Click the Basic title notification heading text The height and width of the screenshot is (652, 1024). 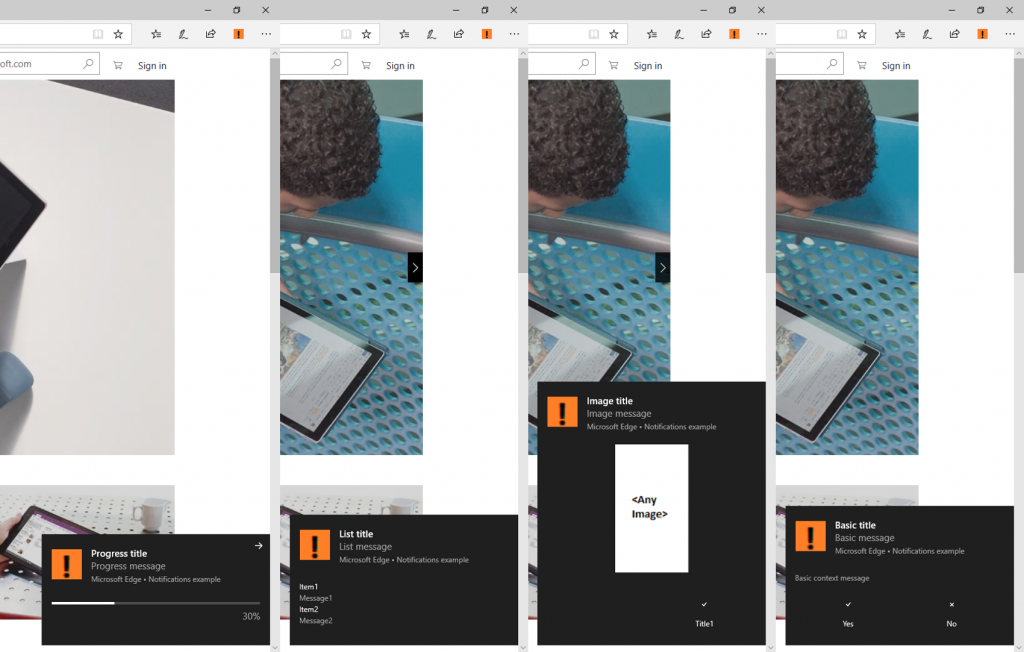click(x=855, y=525)
